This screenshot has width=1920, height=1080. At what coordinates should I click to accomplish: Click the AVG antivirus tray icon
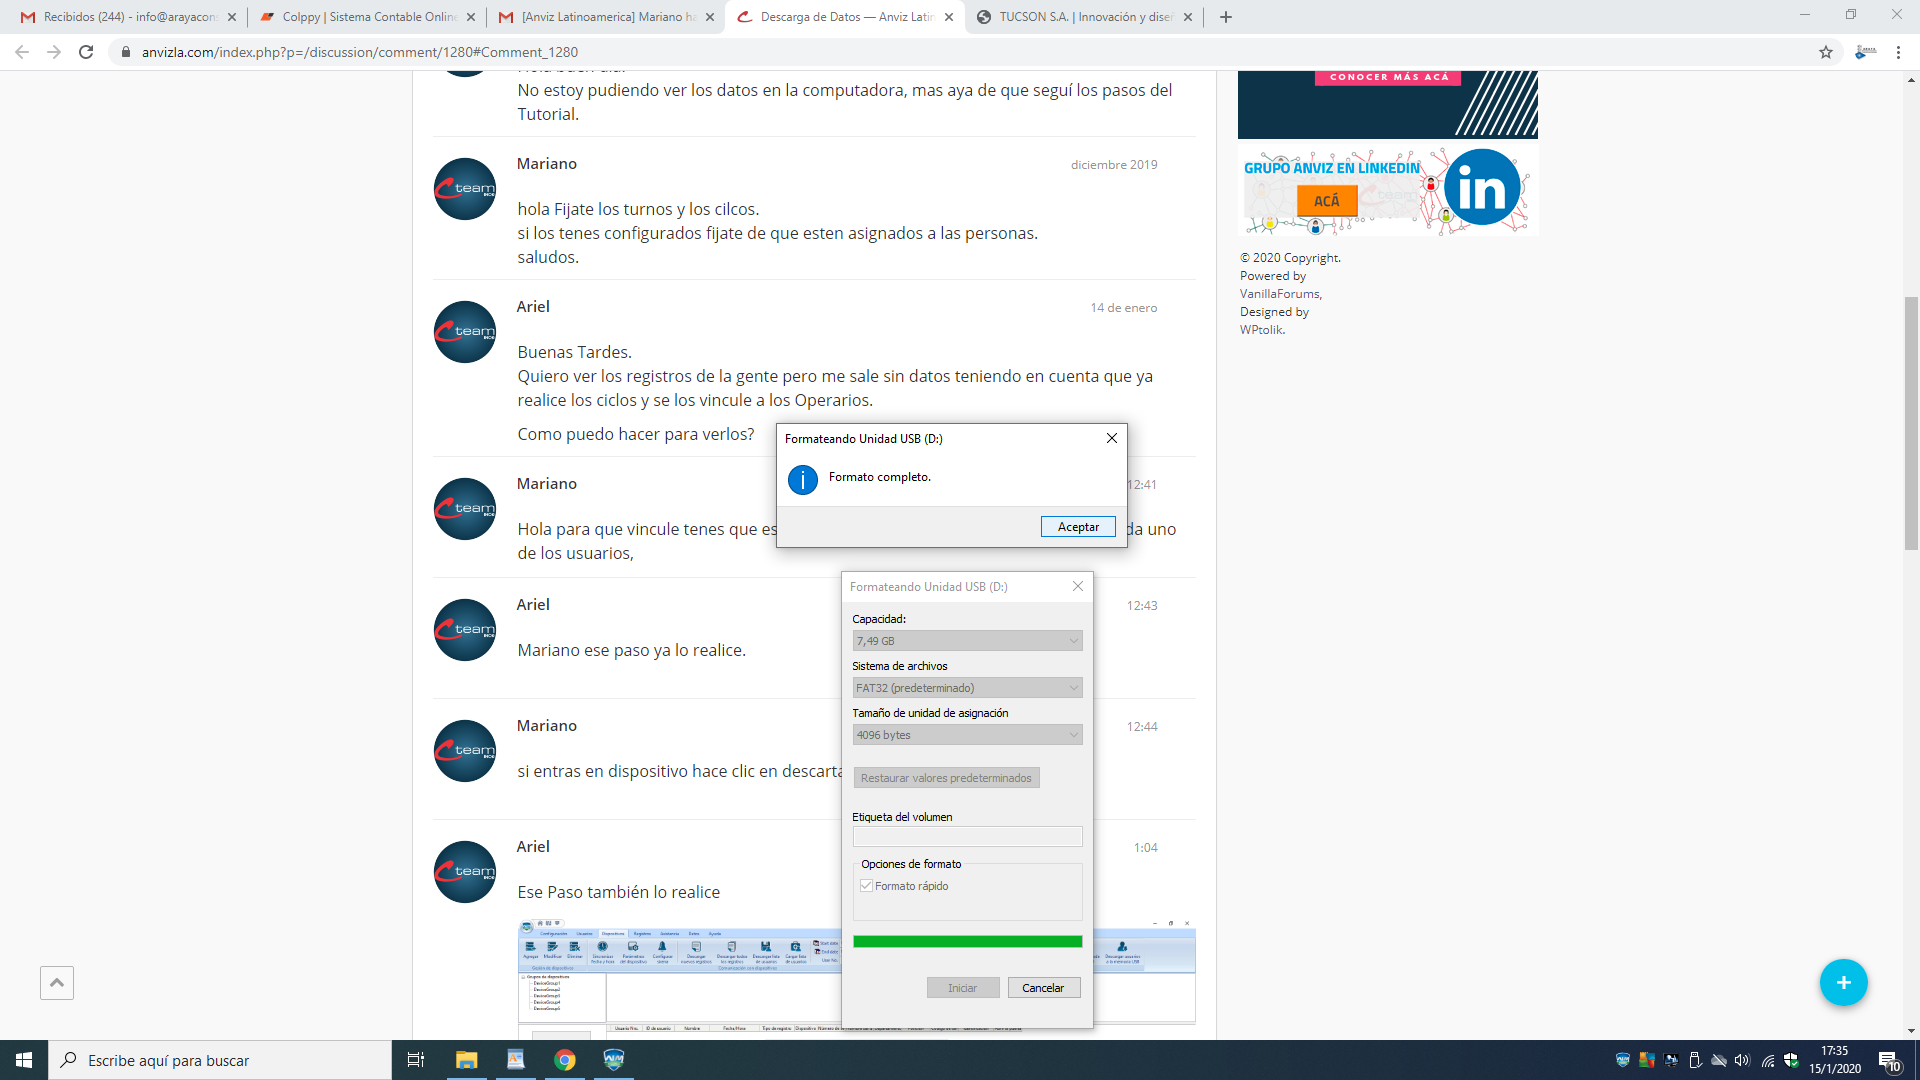coord(1647,1060)
